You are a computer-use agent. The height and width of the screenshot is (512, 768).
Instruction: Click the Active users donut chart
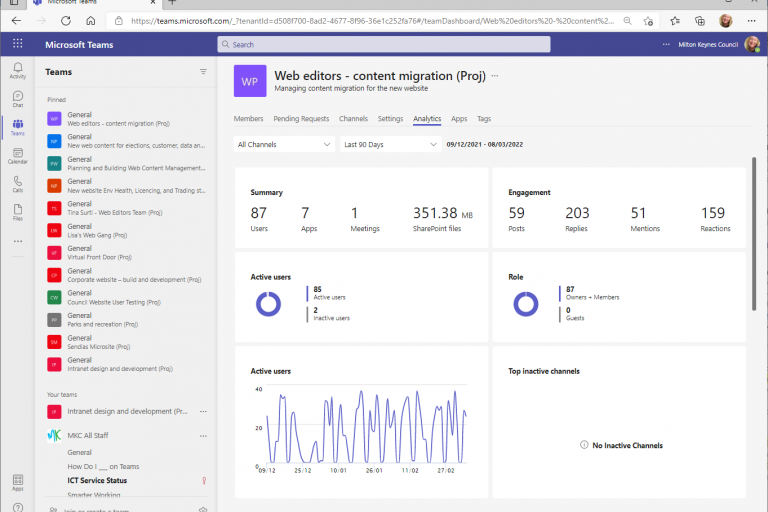[268, 304]
